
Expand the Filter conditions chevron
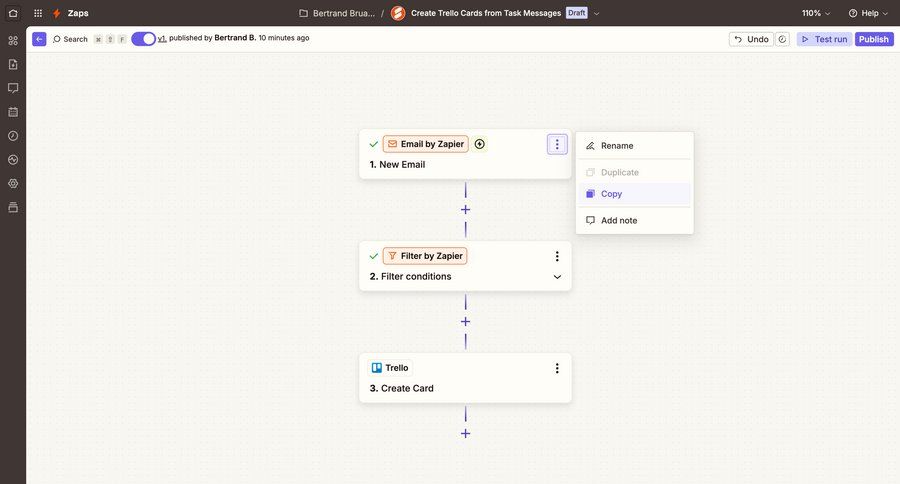tap(557, 277)
